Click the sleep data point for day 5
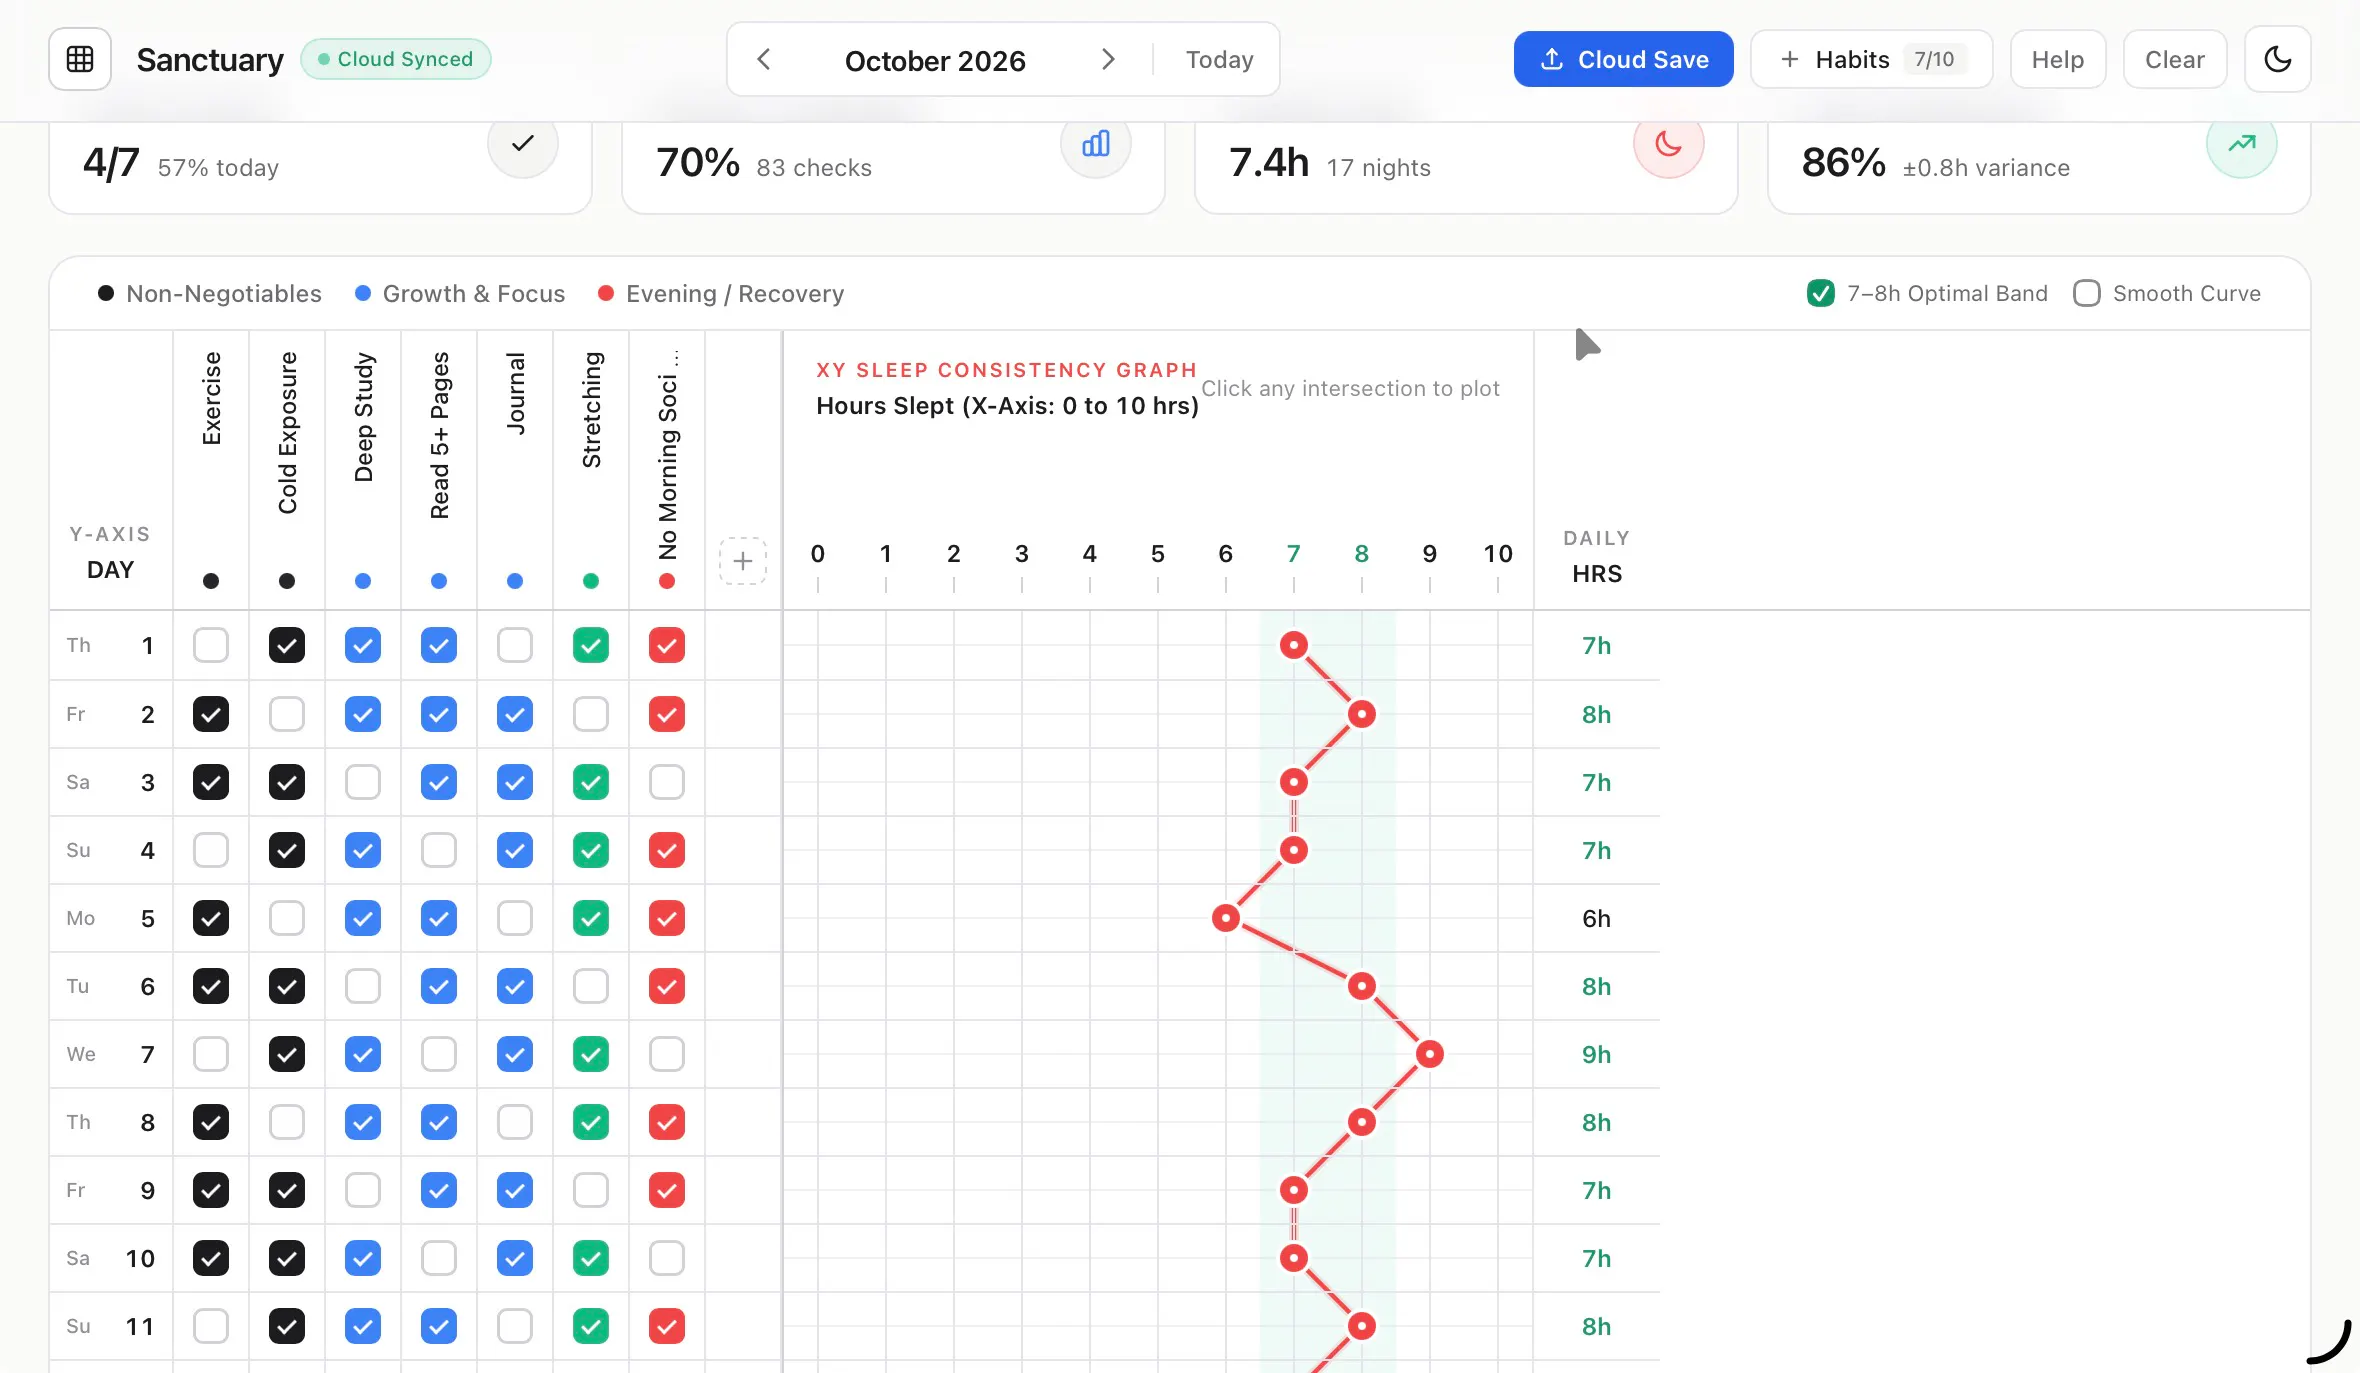This screenshot has width=2360, height=1373. pyautogui.click(x=1226, y=918)
